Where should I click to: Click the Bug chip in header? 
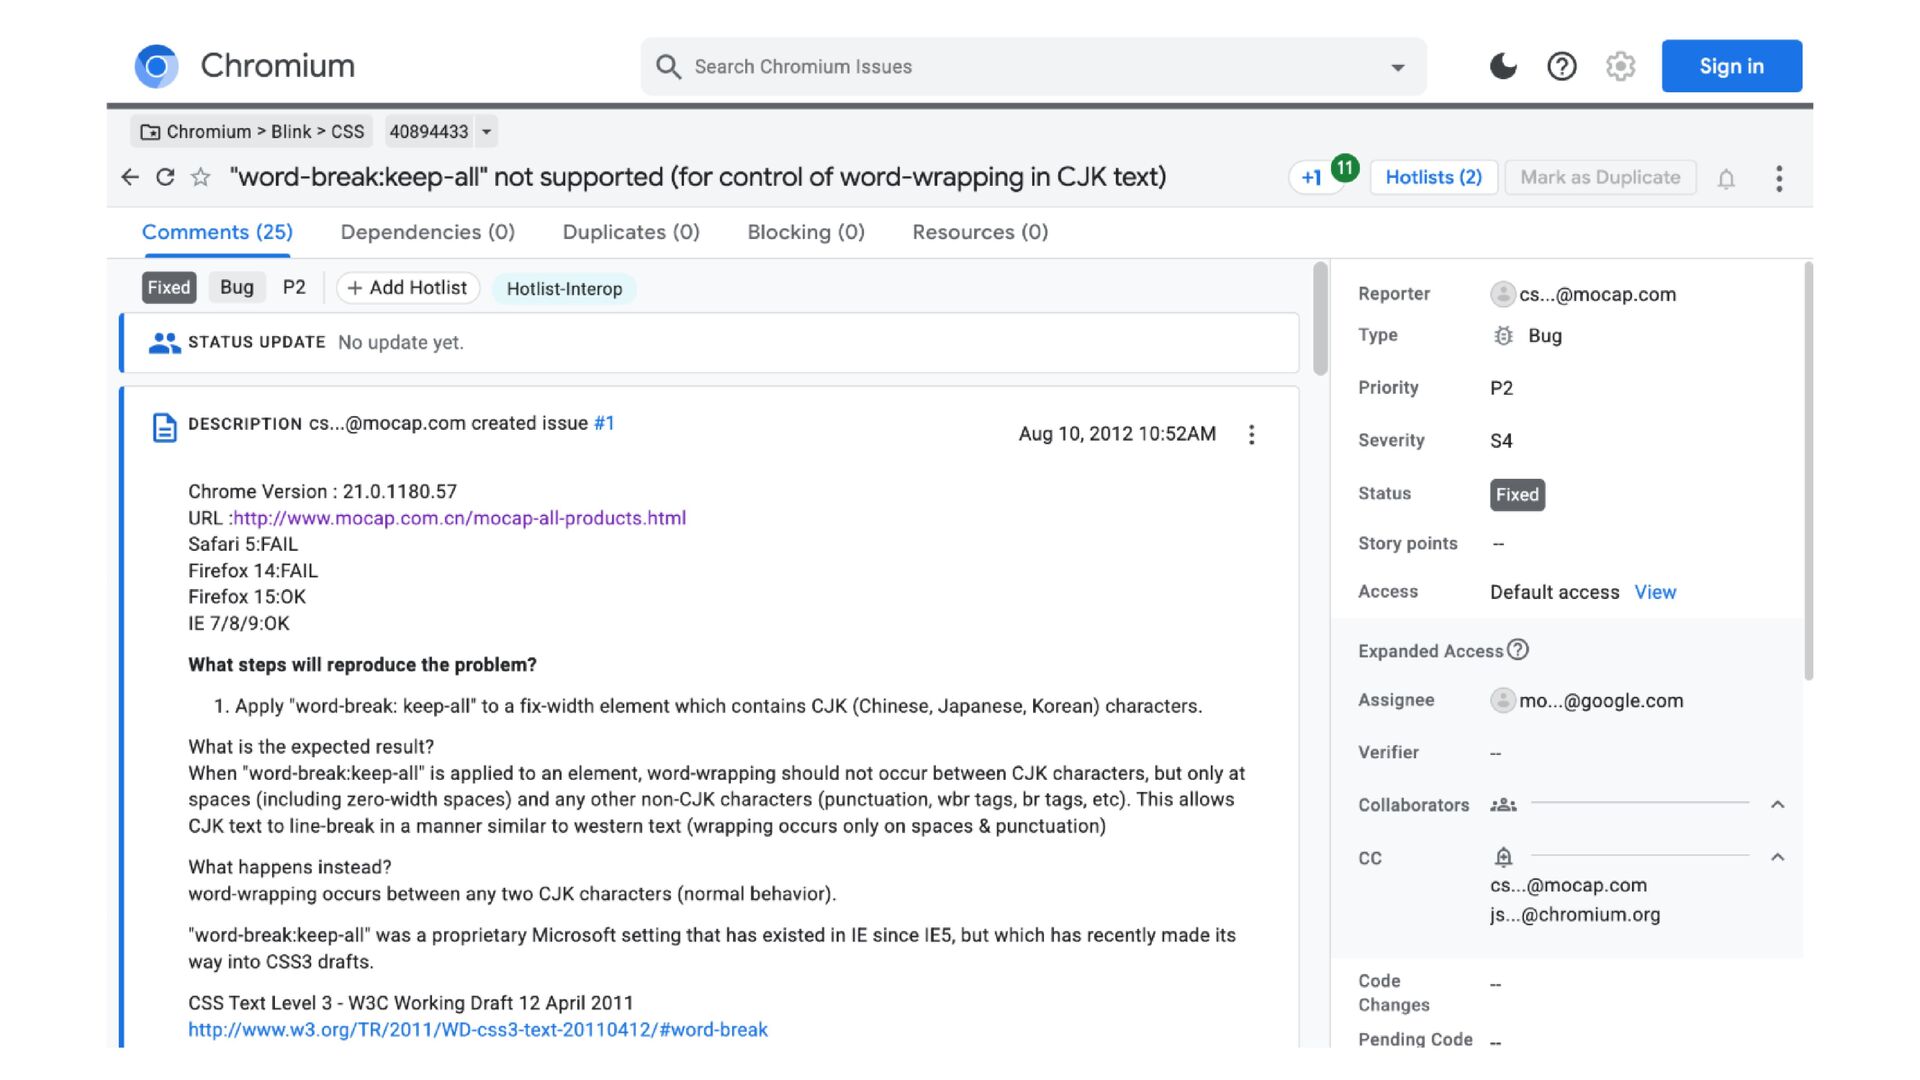click(237, 288)
